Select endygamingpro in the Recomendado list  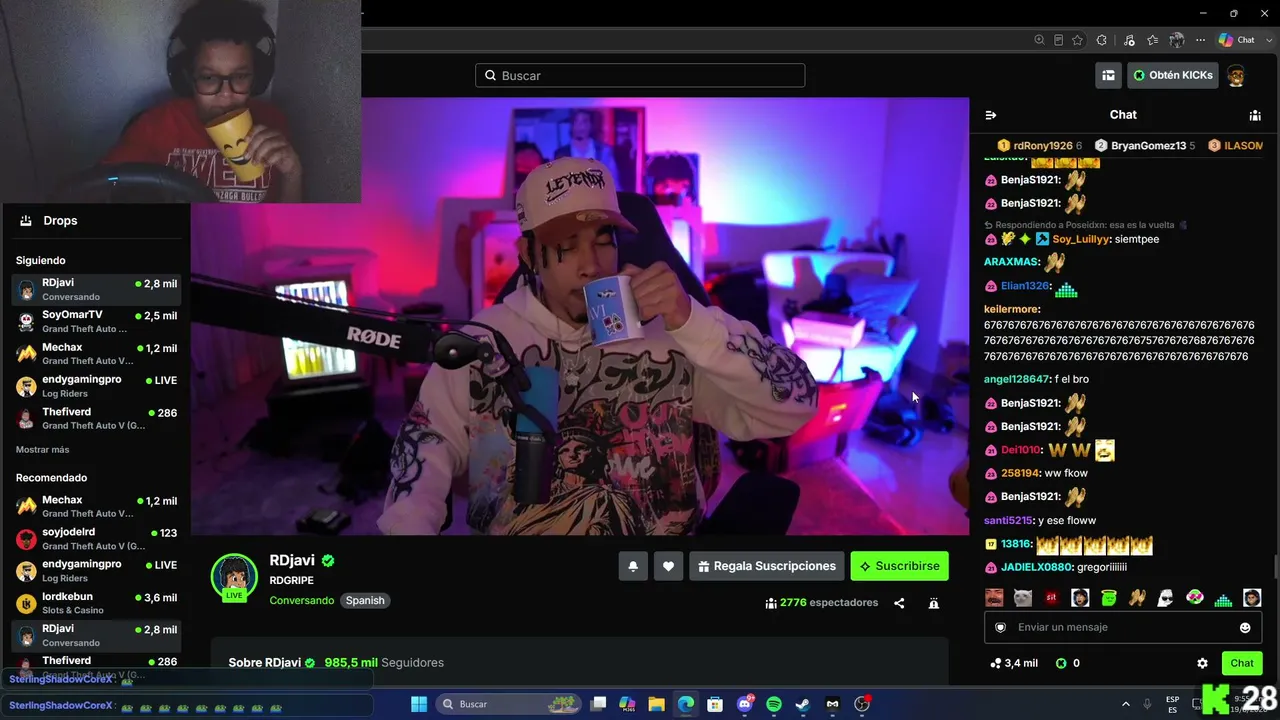tap(95, 570)
